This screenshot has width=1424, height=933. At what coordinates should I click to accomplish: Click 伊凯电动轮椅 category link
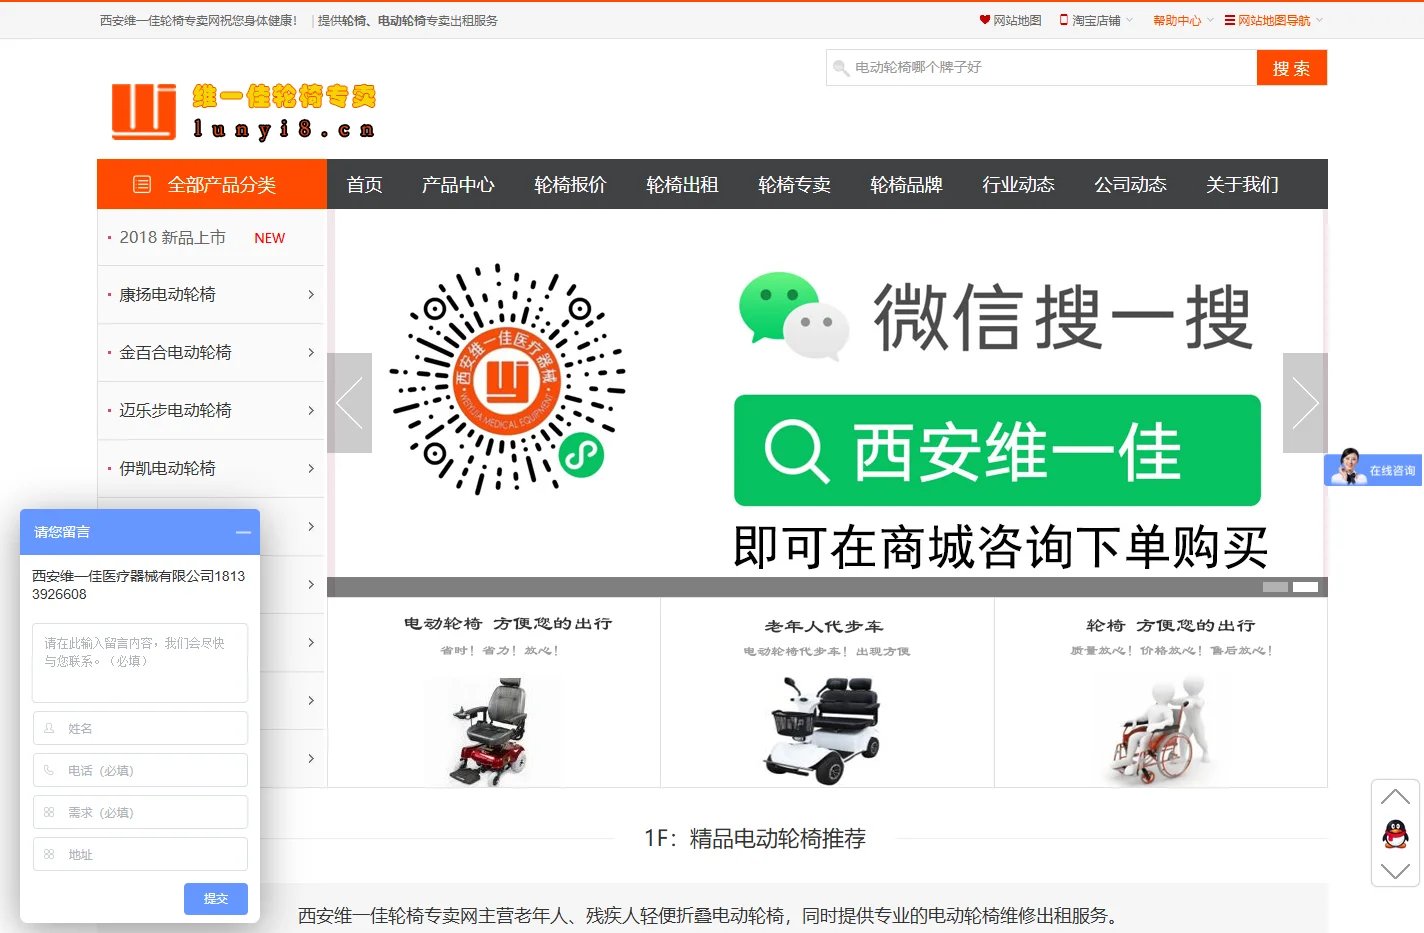pos(167,469)
